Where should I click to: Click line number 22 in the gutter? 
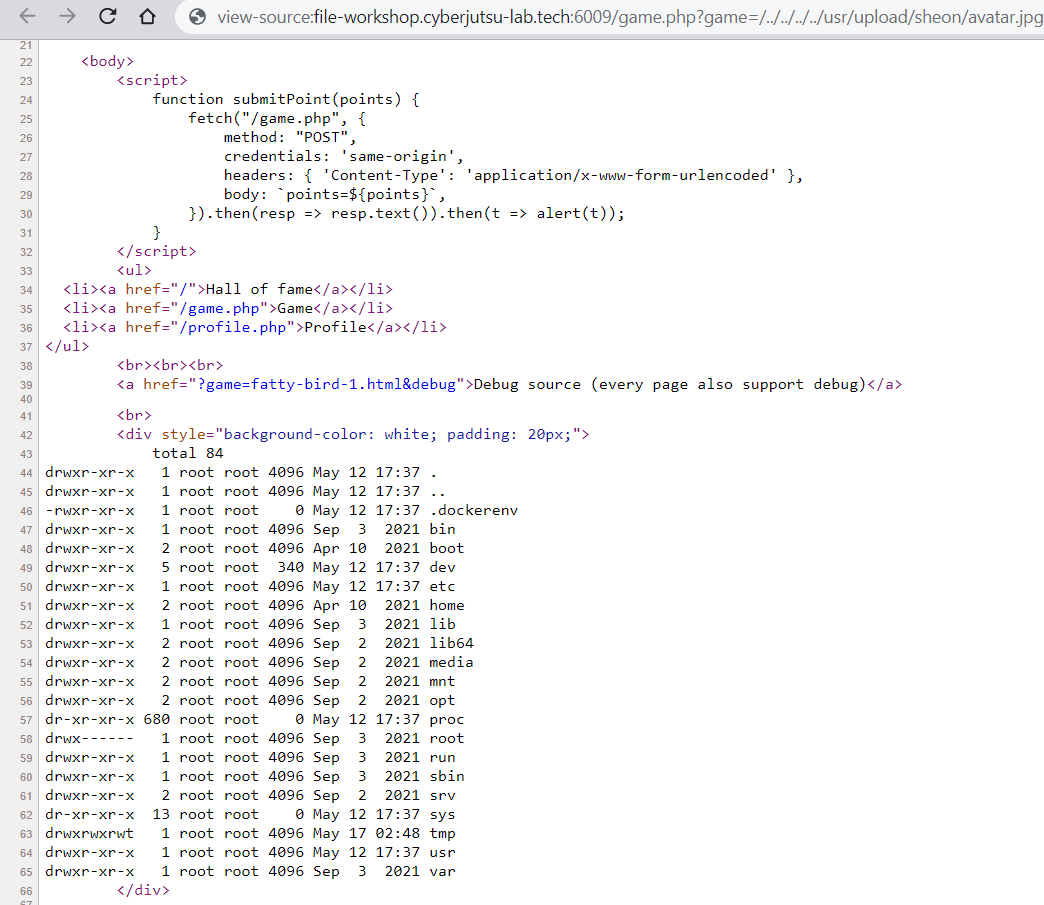click(26, 62)
